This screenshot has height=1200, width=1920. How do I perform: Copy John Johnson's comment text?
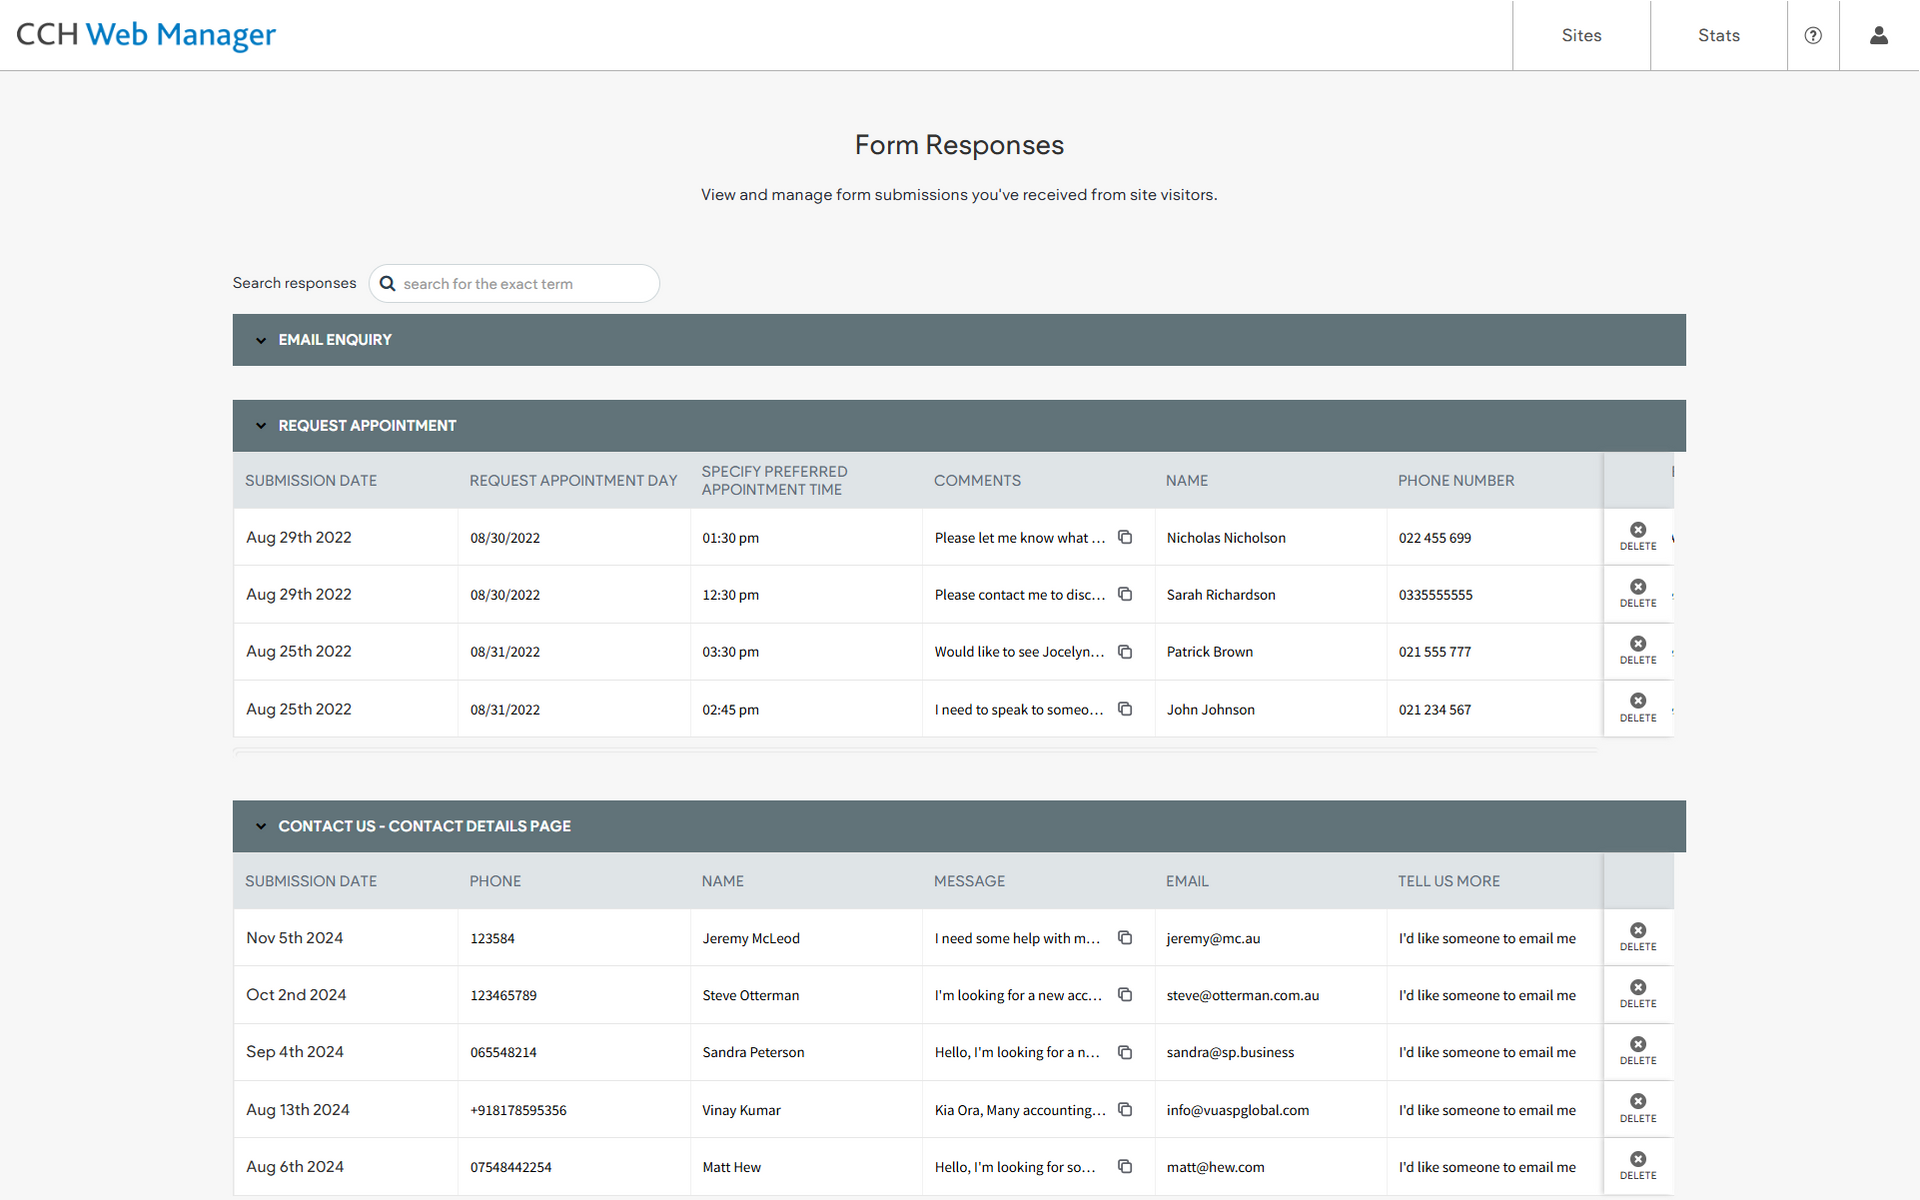(x=1125, y=709)
